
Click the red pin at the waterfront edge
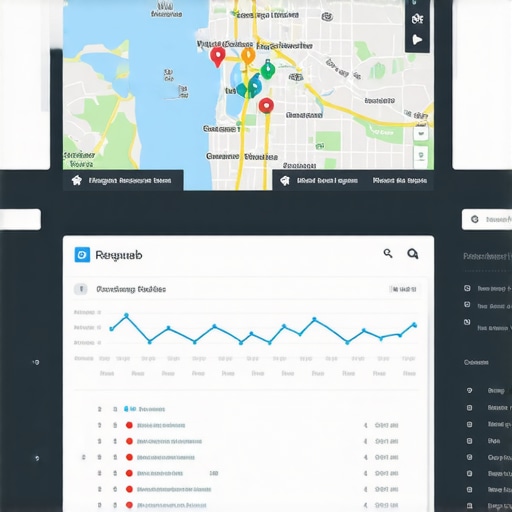click(218, 57)
